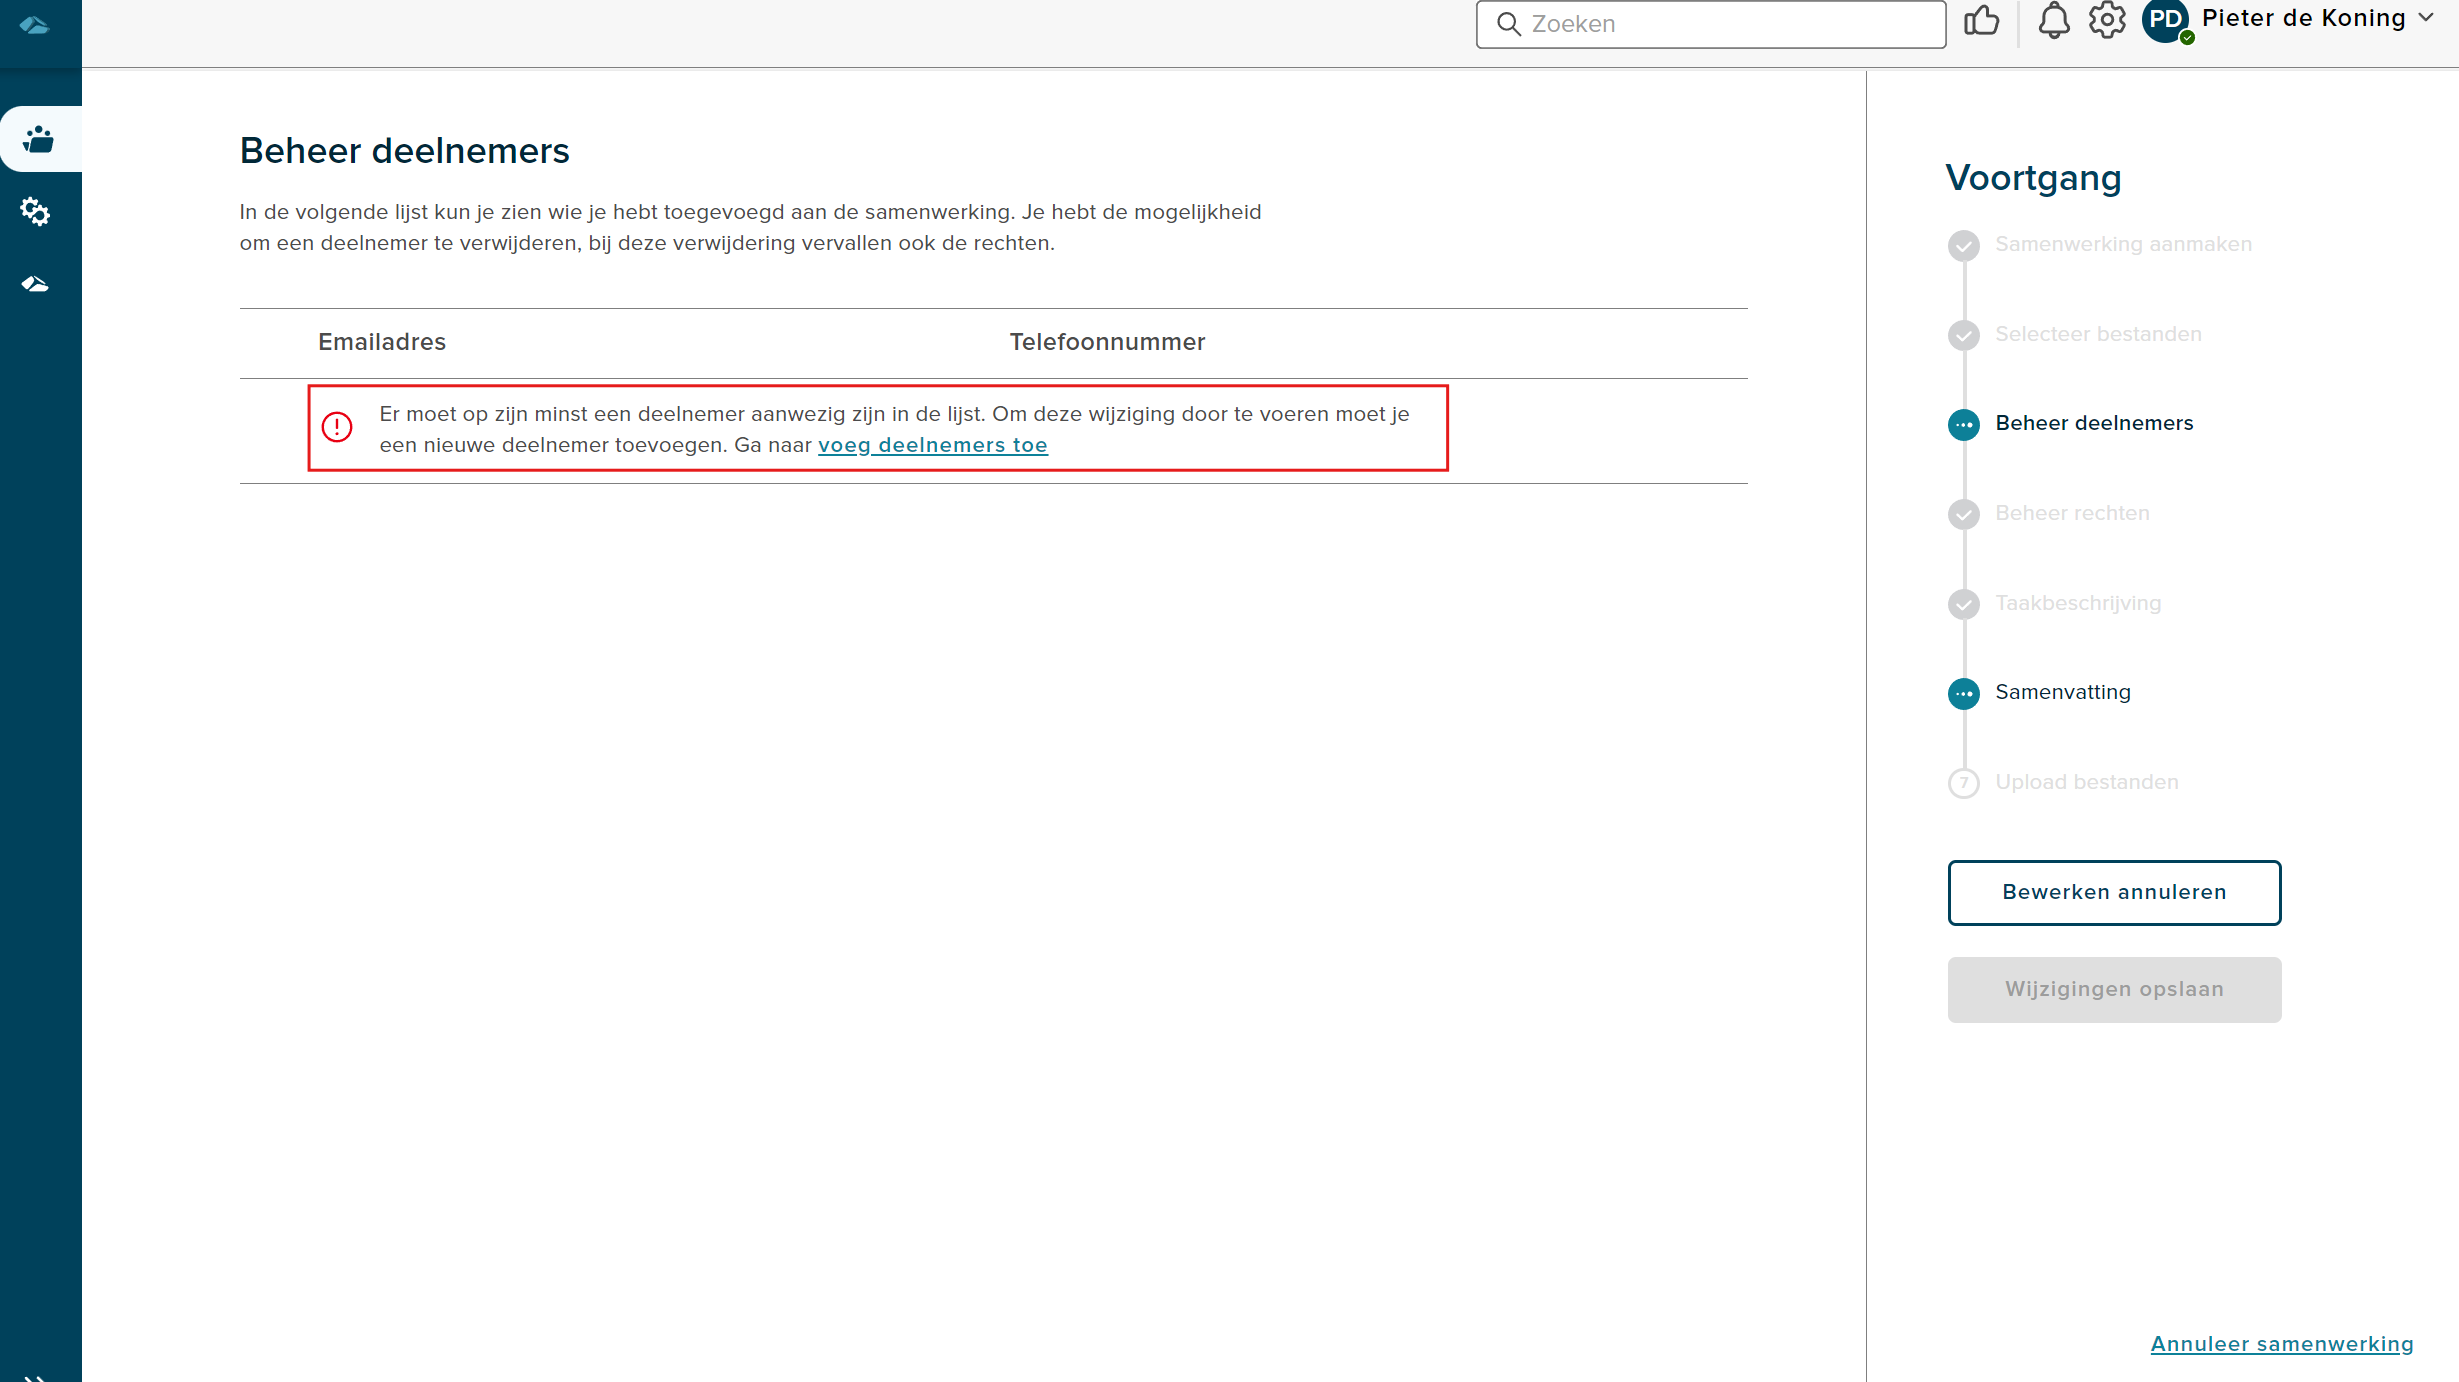Open the notifications bell

(2053, 21)
